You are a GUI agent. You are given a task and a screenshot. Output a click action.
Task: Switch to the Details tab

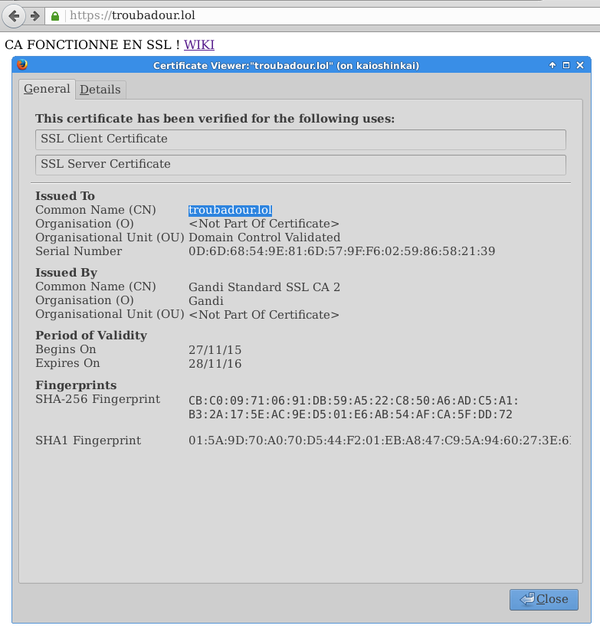click(x=100, y=90)
